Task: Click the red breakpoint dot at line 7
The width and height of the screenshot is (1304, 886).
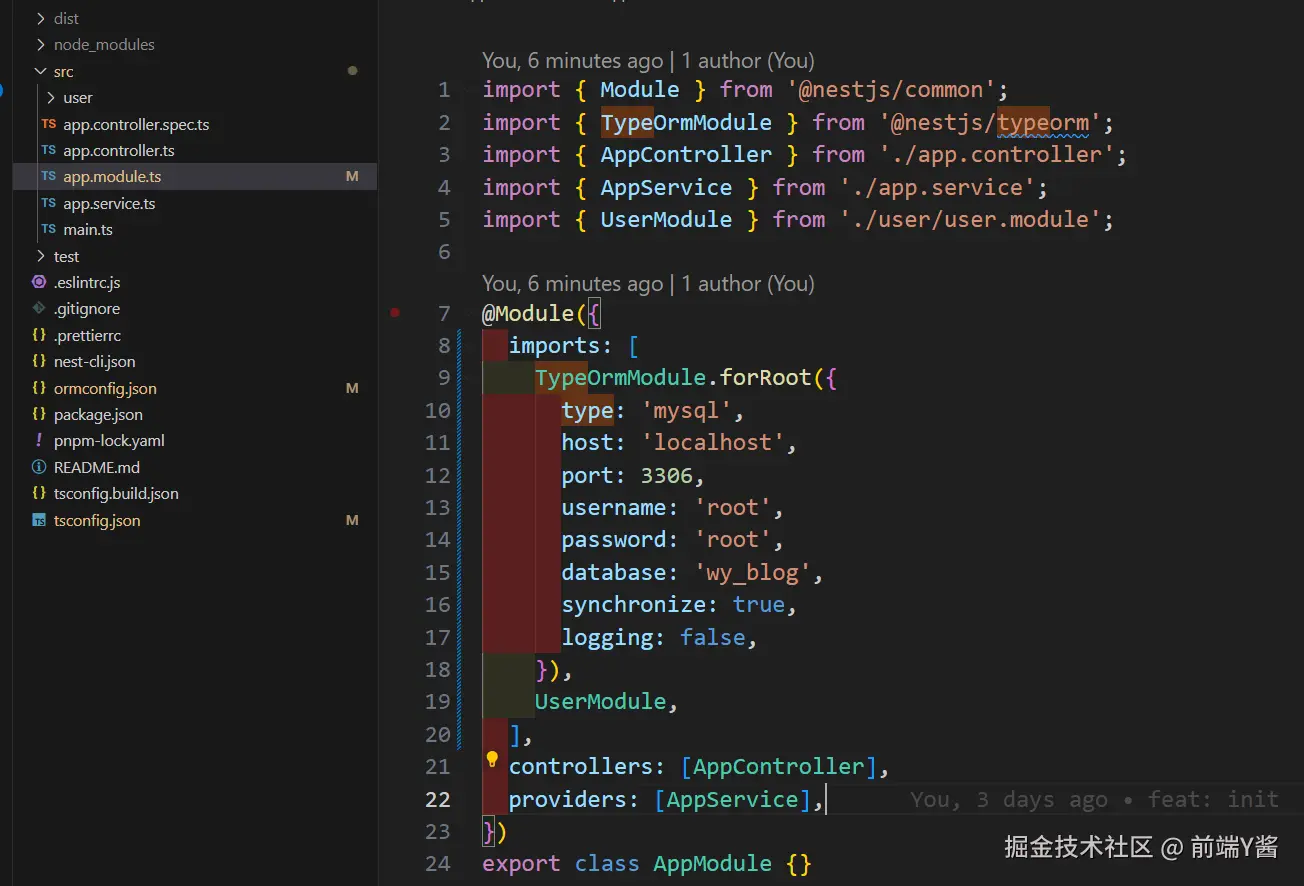Action: point(395,313)
